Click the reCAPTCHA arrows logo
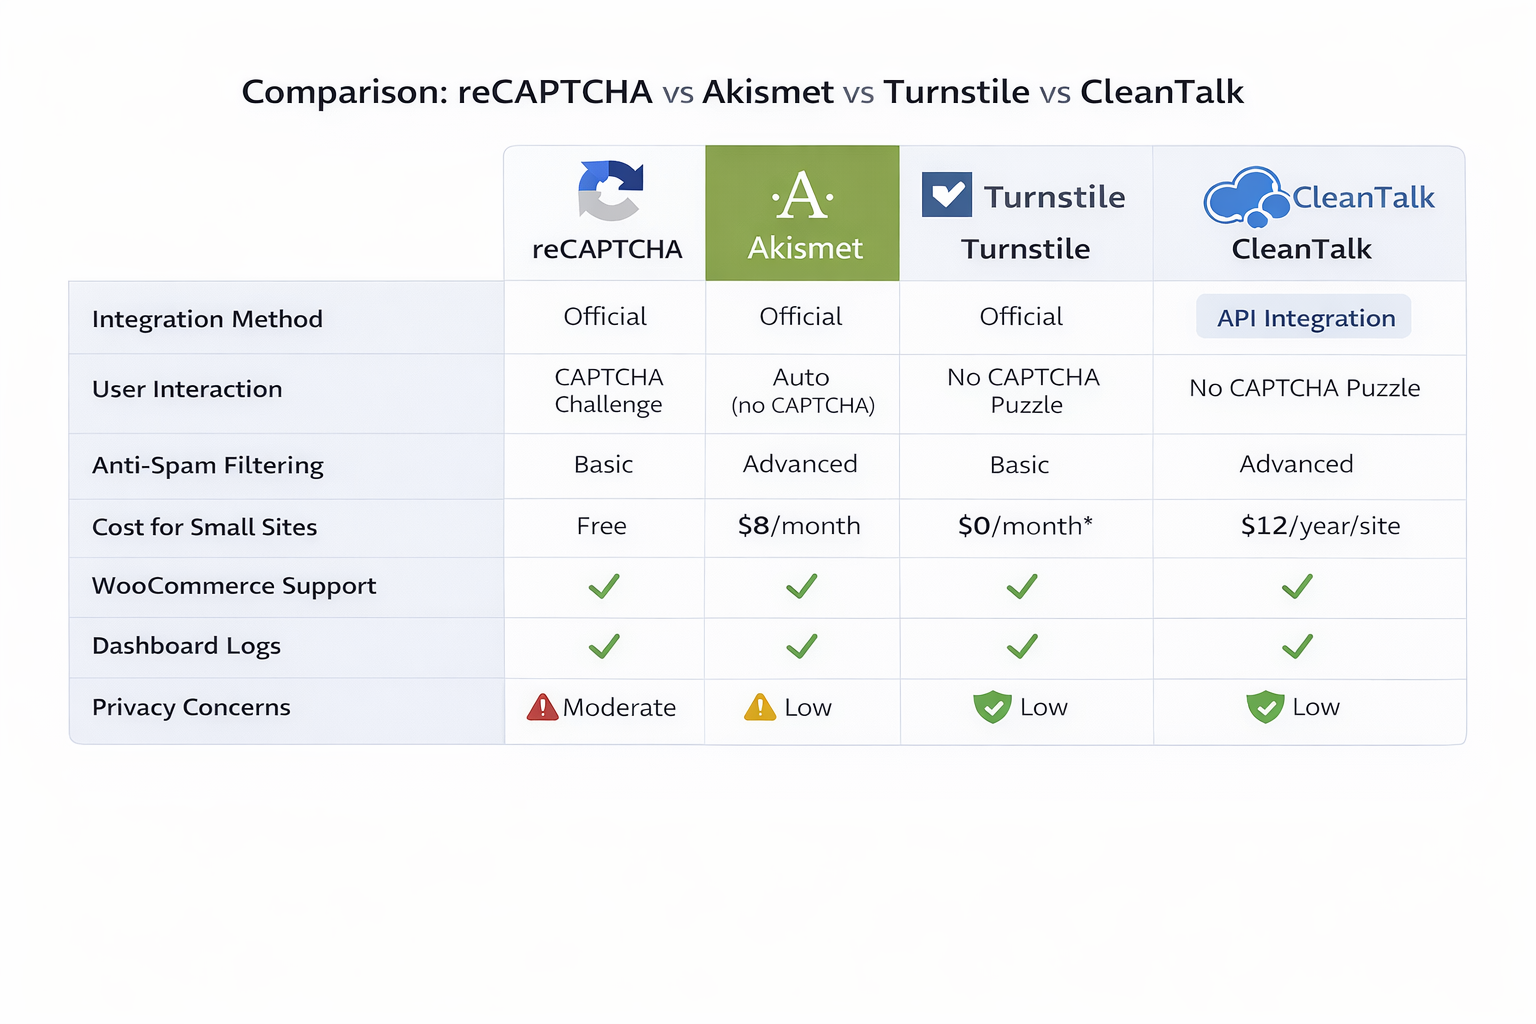Image resolution: width=1536 pixels, height=1024 pixels. click(610, 190)
